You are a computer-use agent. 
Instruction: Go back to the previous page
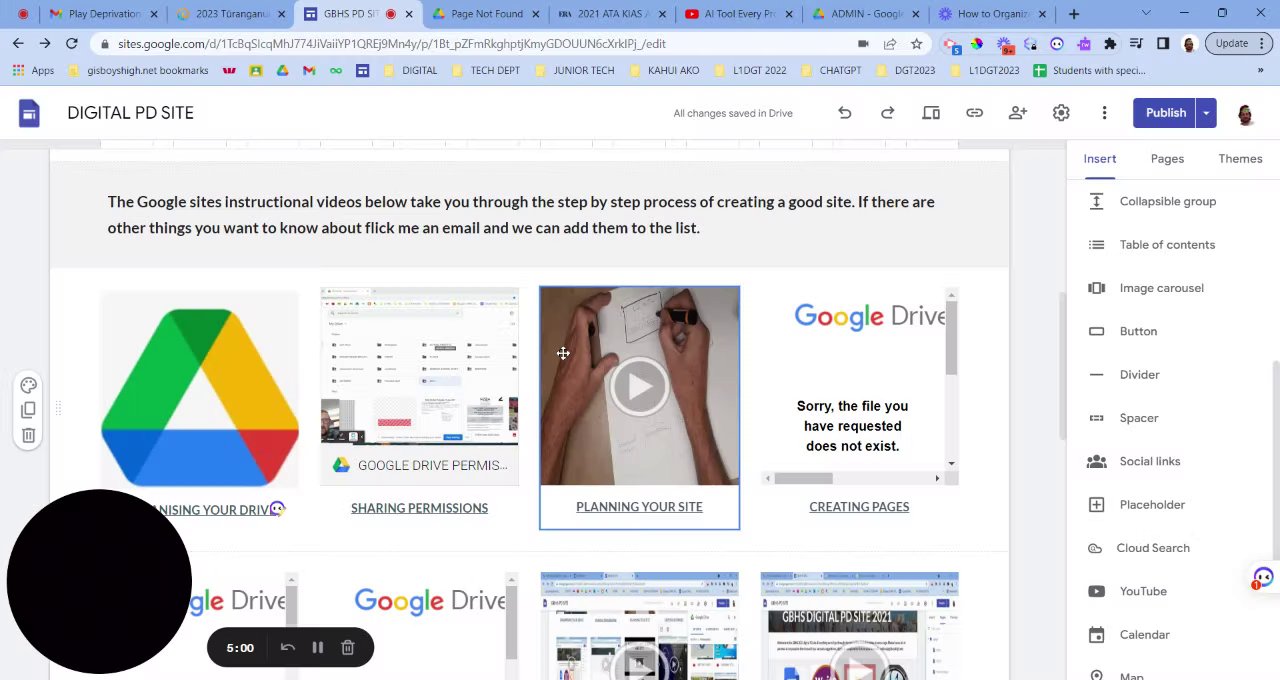18,44
